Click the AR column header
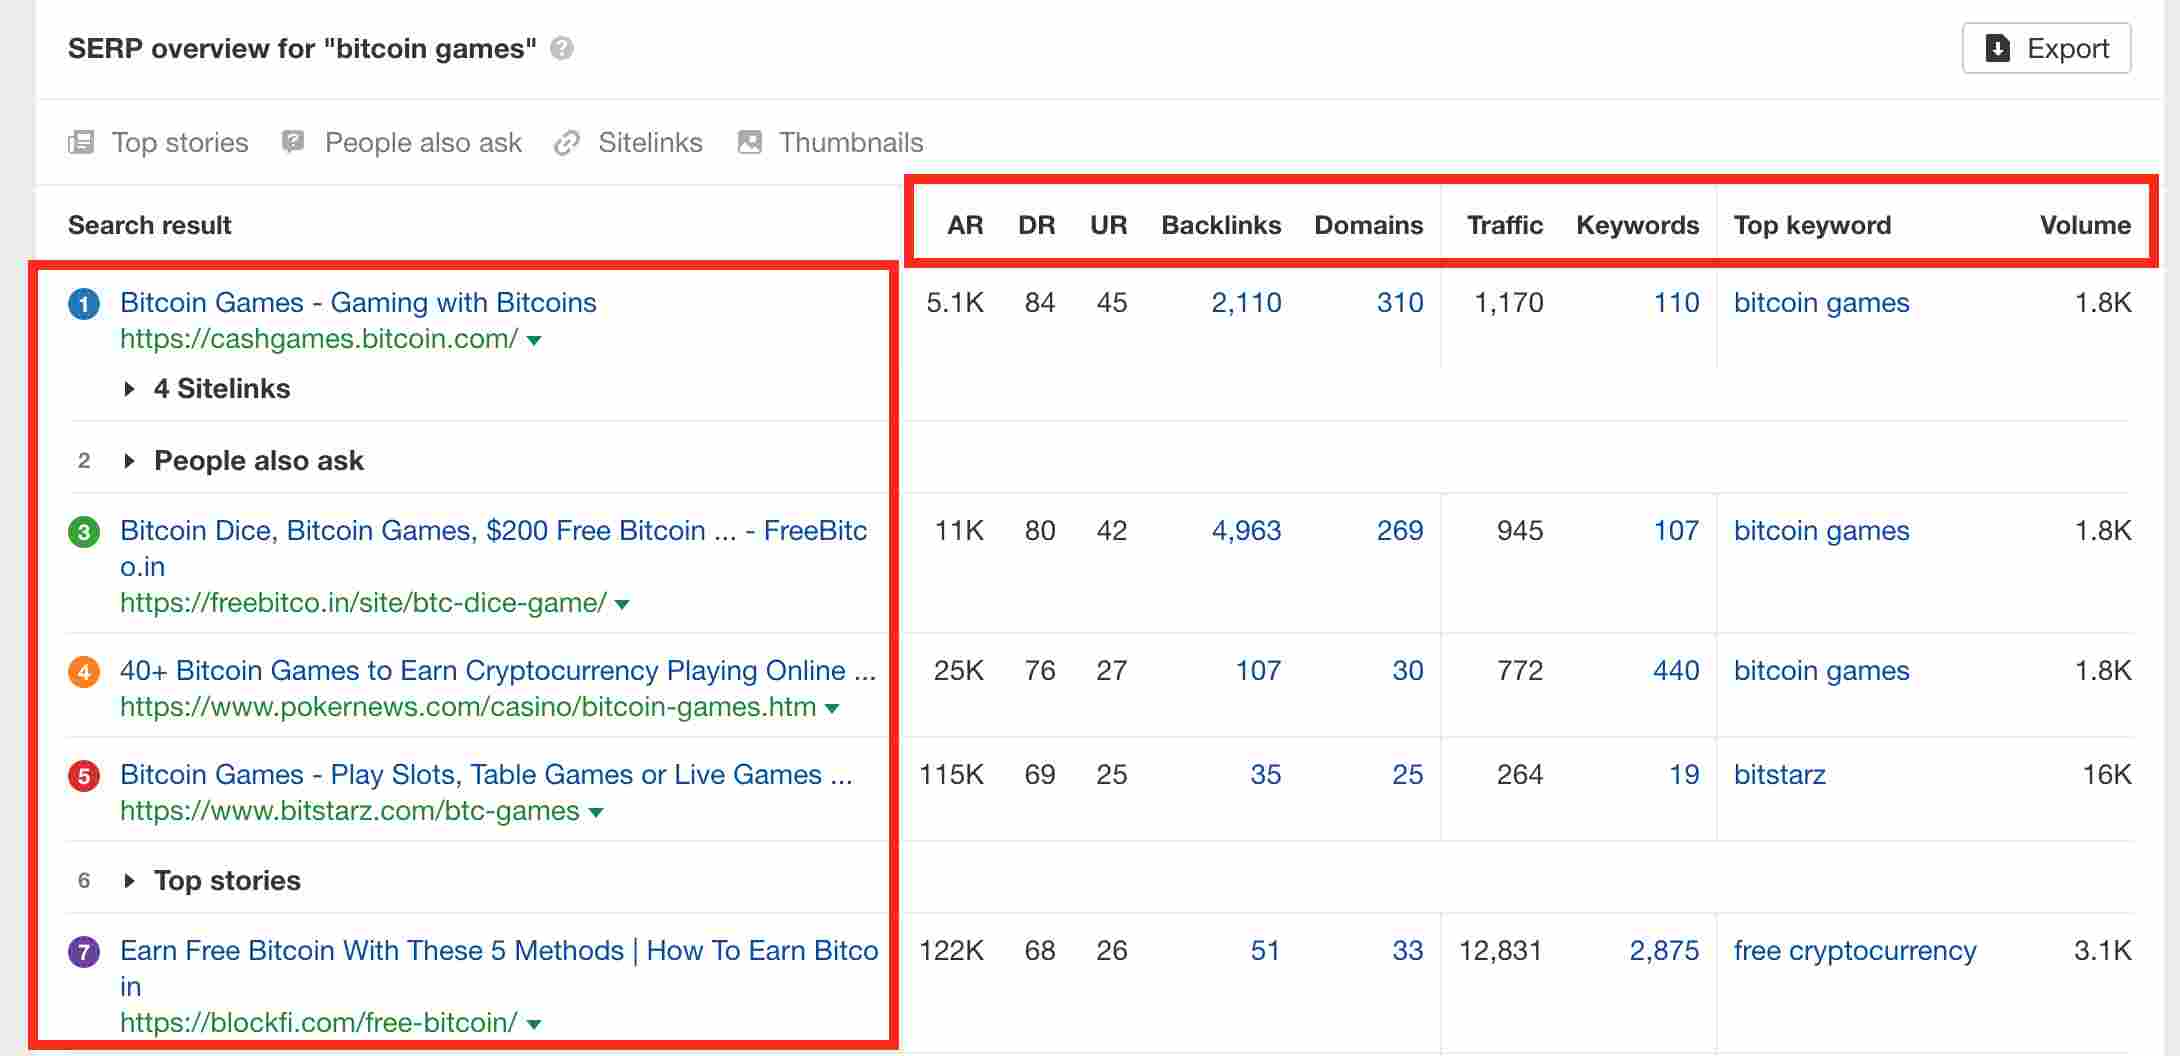The image size is (2180, 1056). (965, 225)
